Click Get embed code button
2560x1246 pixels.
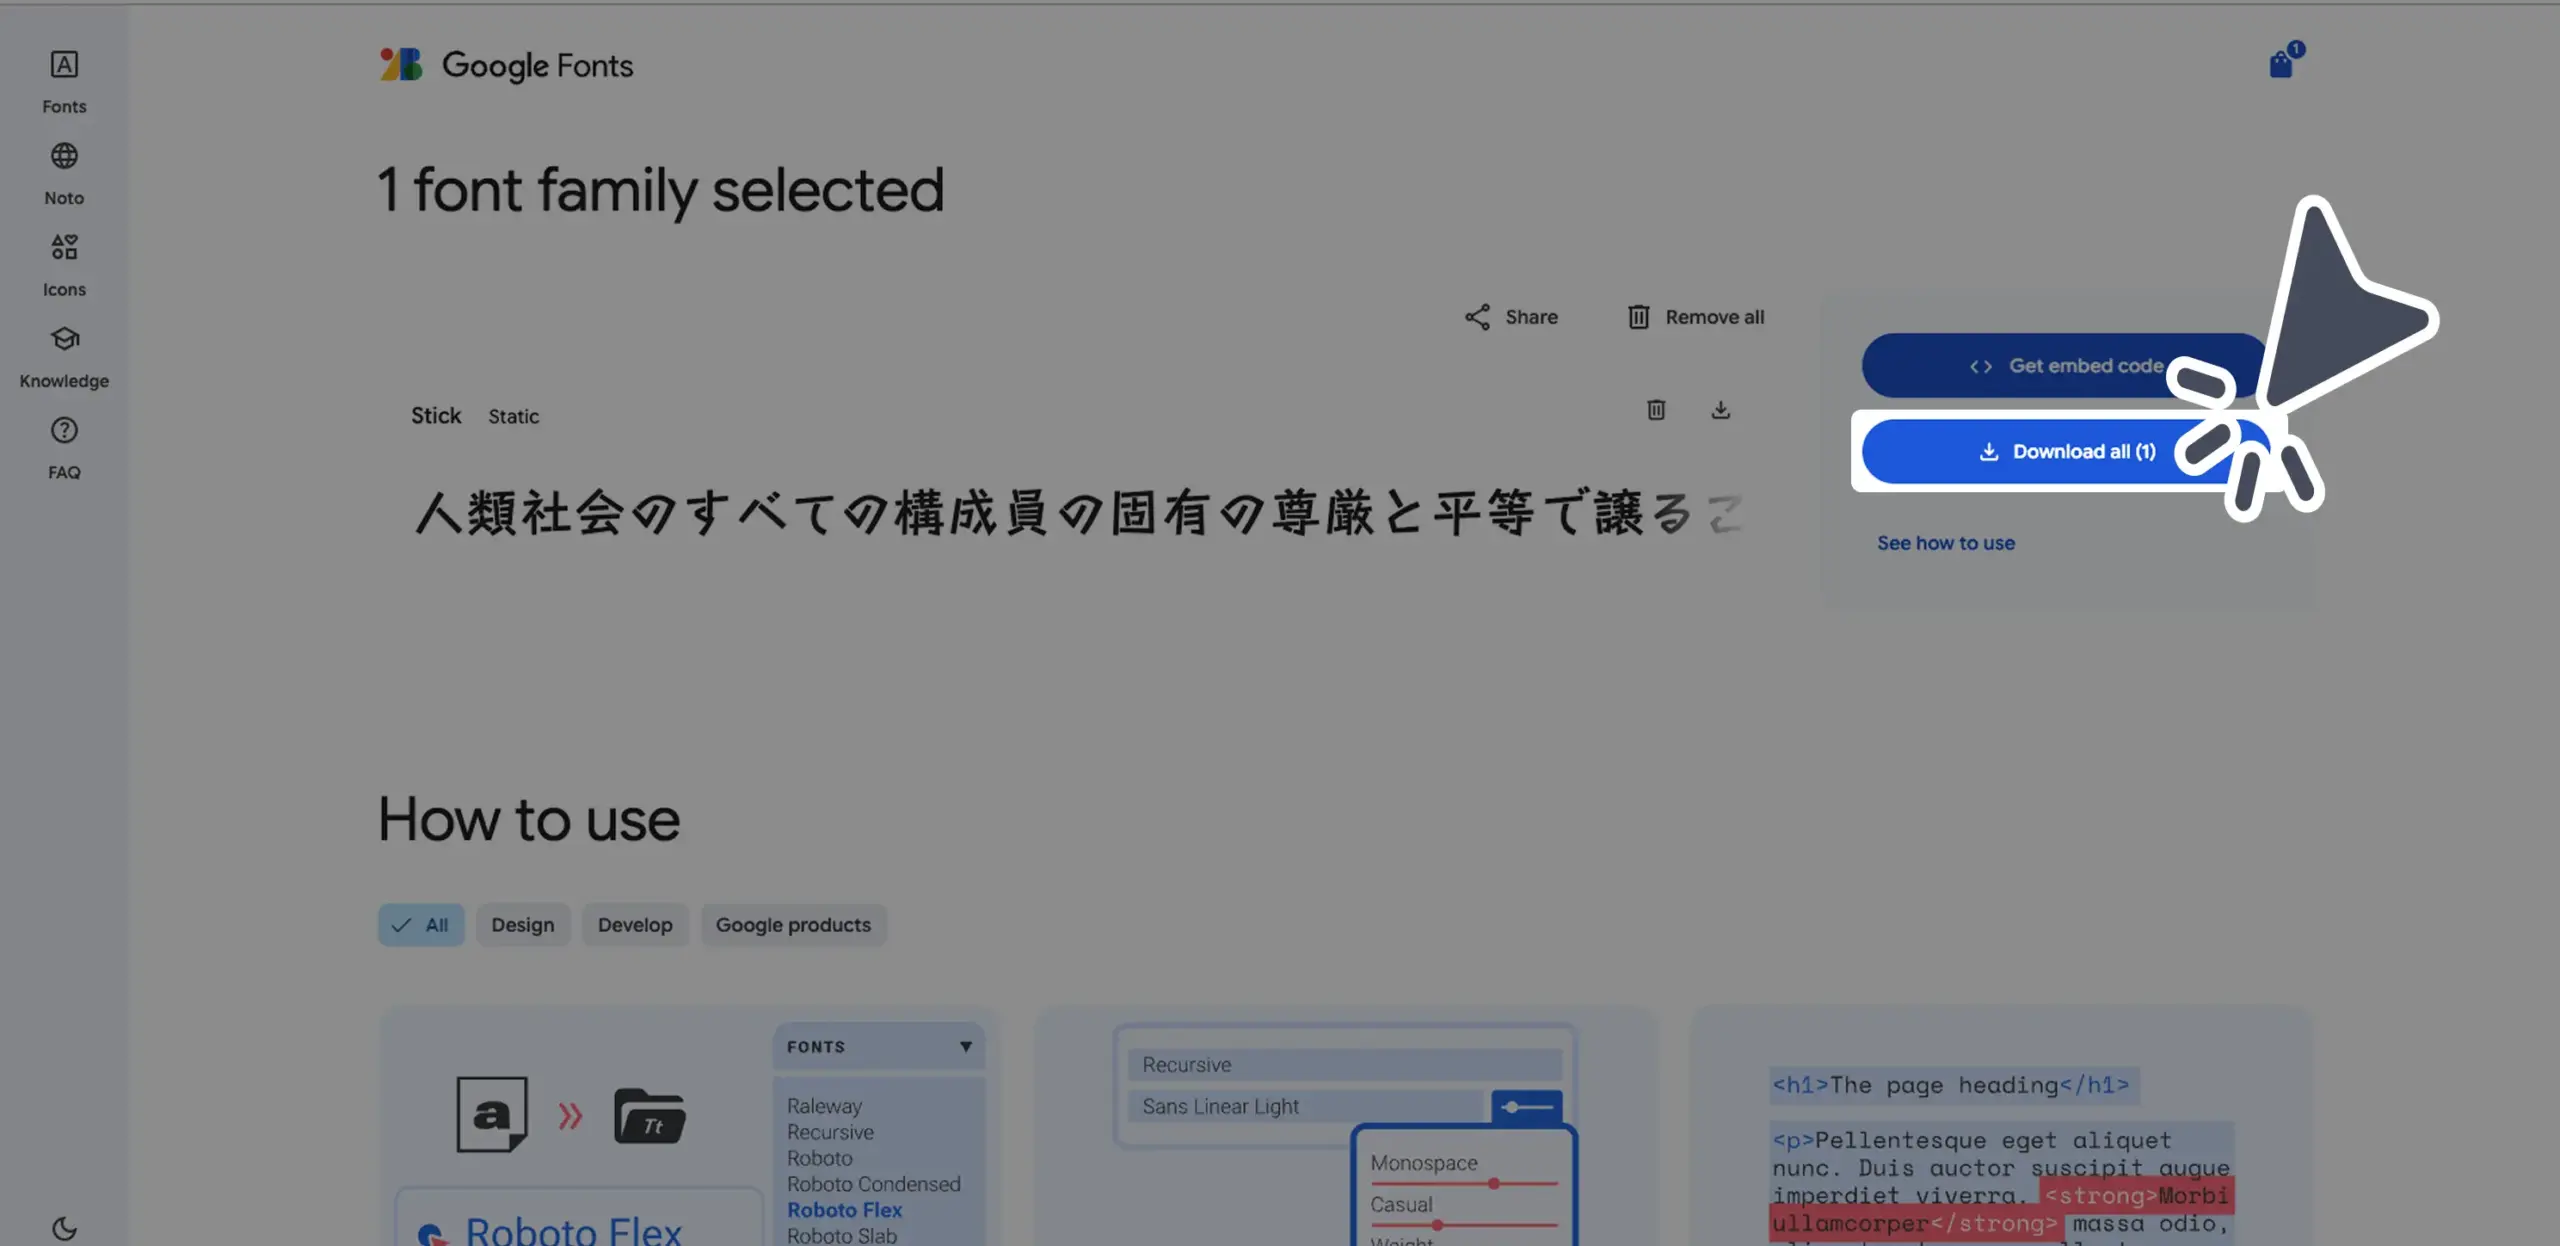click(x=2066, y=365)
